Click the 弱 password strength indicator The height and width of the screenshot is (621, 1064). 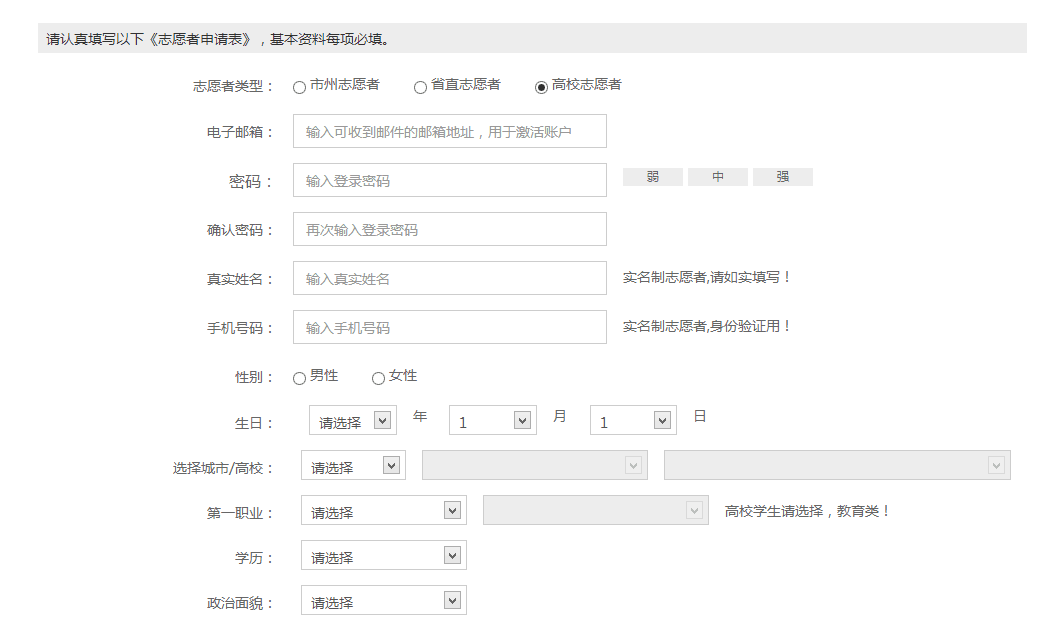[652, 177]
